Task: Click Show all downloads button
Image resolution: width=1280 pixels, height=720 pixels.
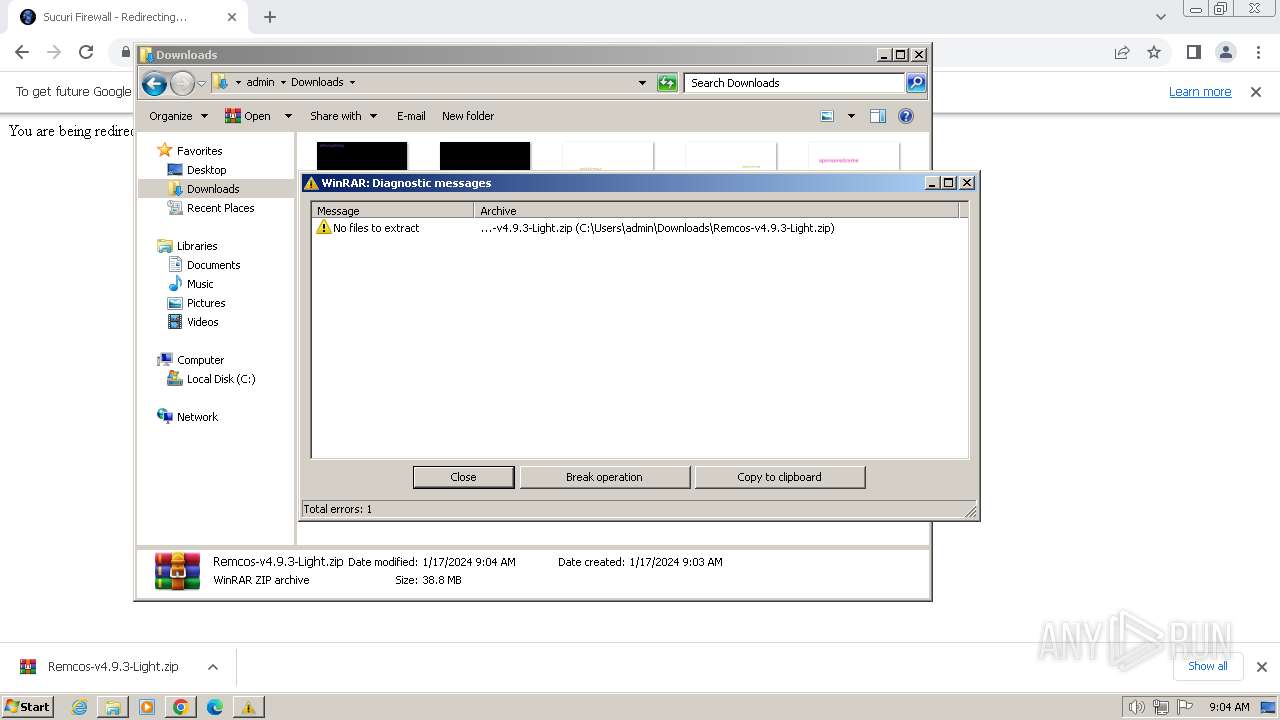Action: pos(1207,666)
